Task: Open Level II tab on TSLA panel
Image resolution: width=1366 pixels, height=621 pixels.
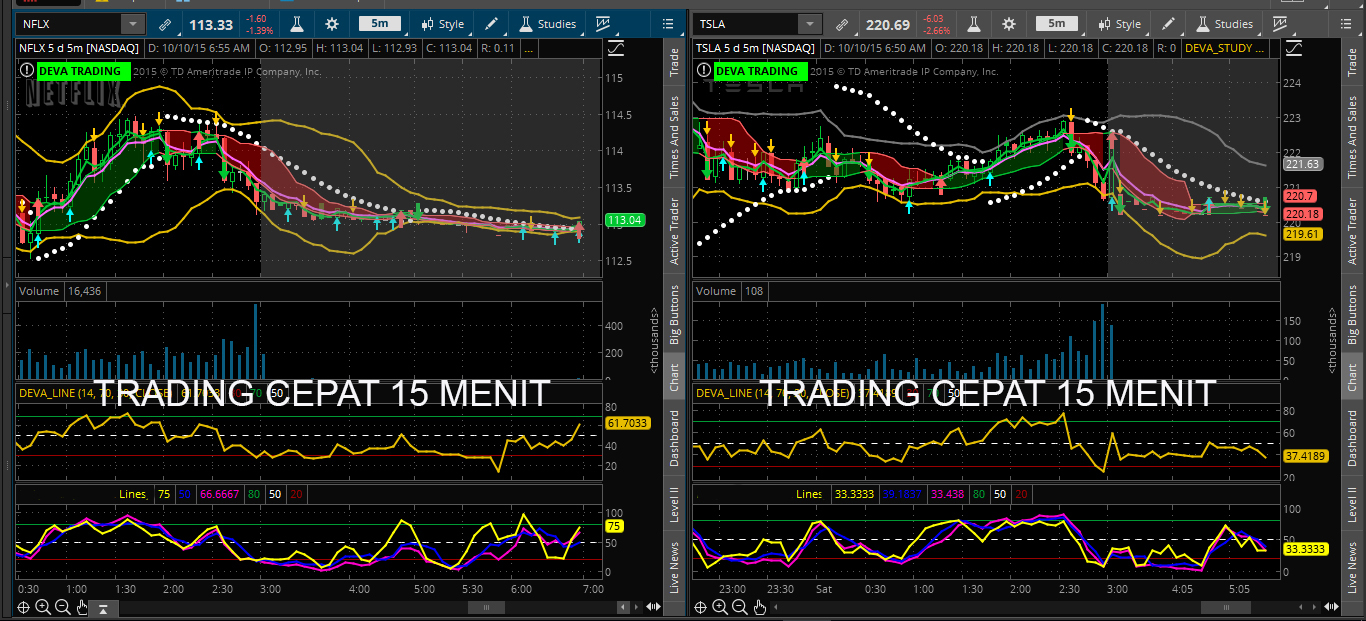Action: (x=1352, y=505)
